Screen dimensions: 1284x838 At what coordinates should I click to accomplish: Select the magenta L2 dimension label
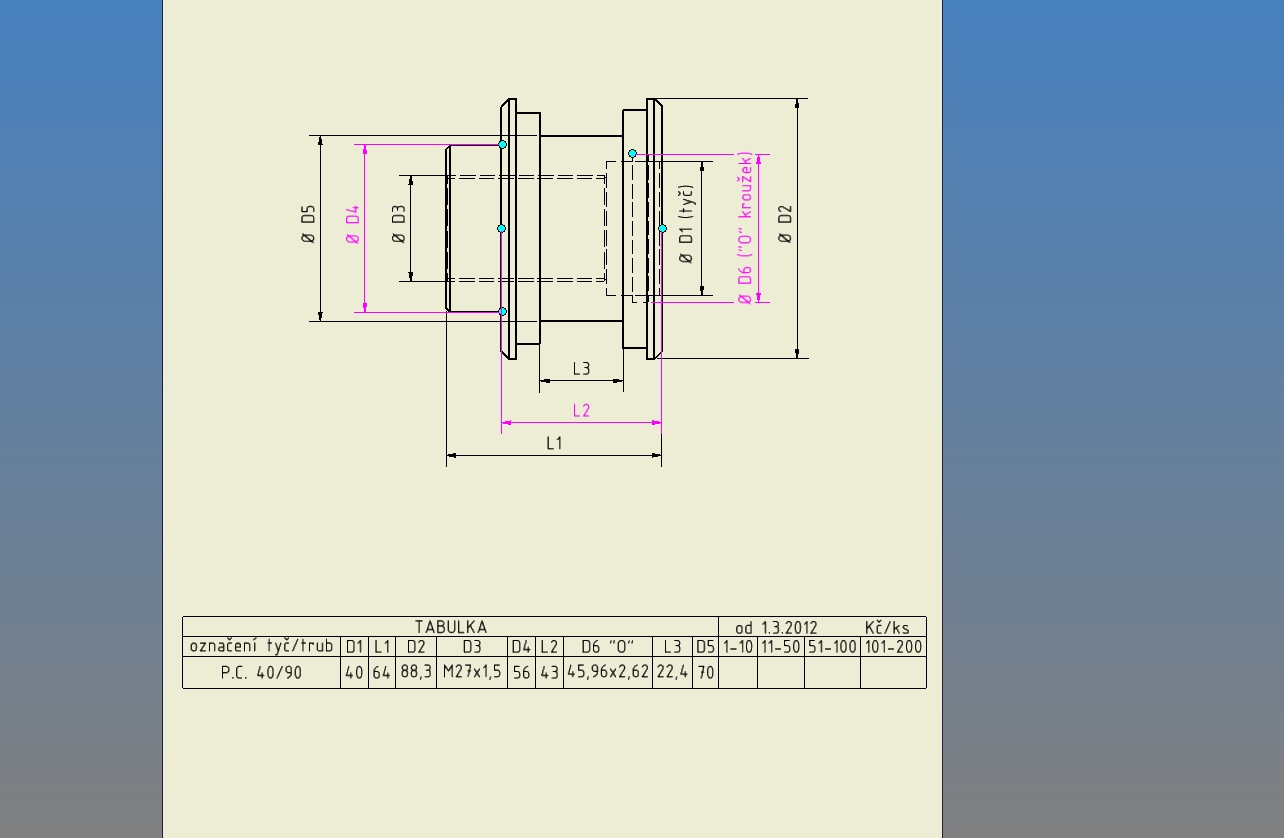[581, 411]
